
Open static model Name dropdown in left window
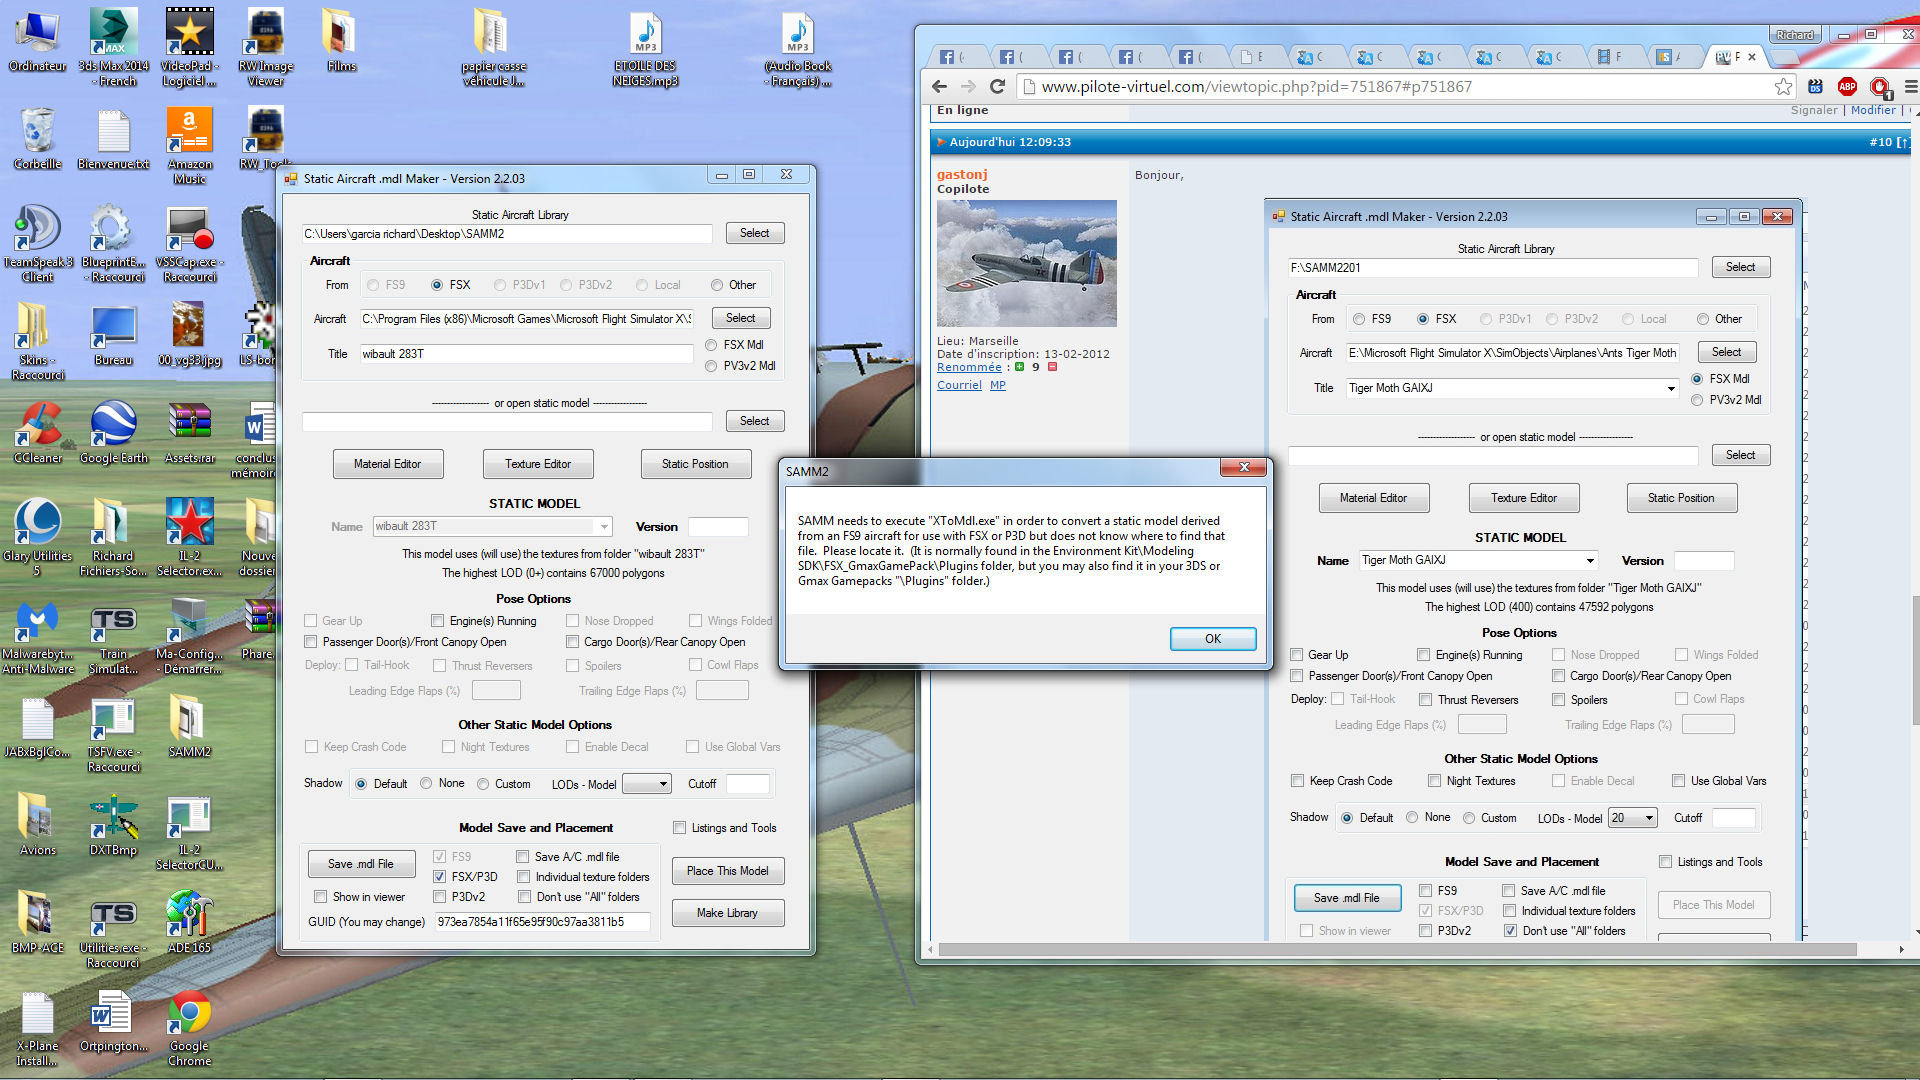[x=604, y=526]
